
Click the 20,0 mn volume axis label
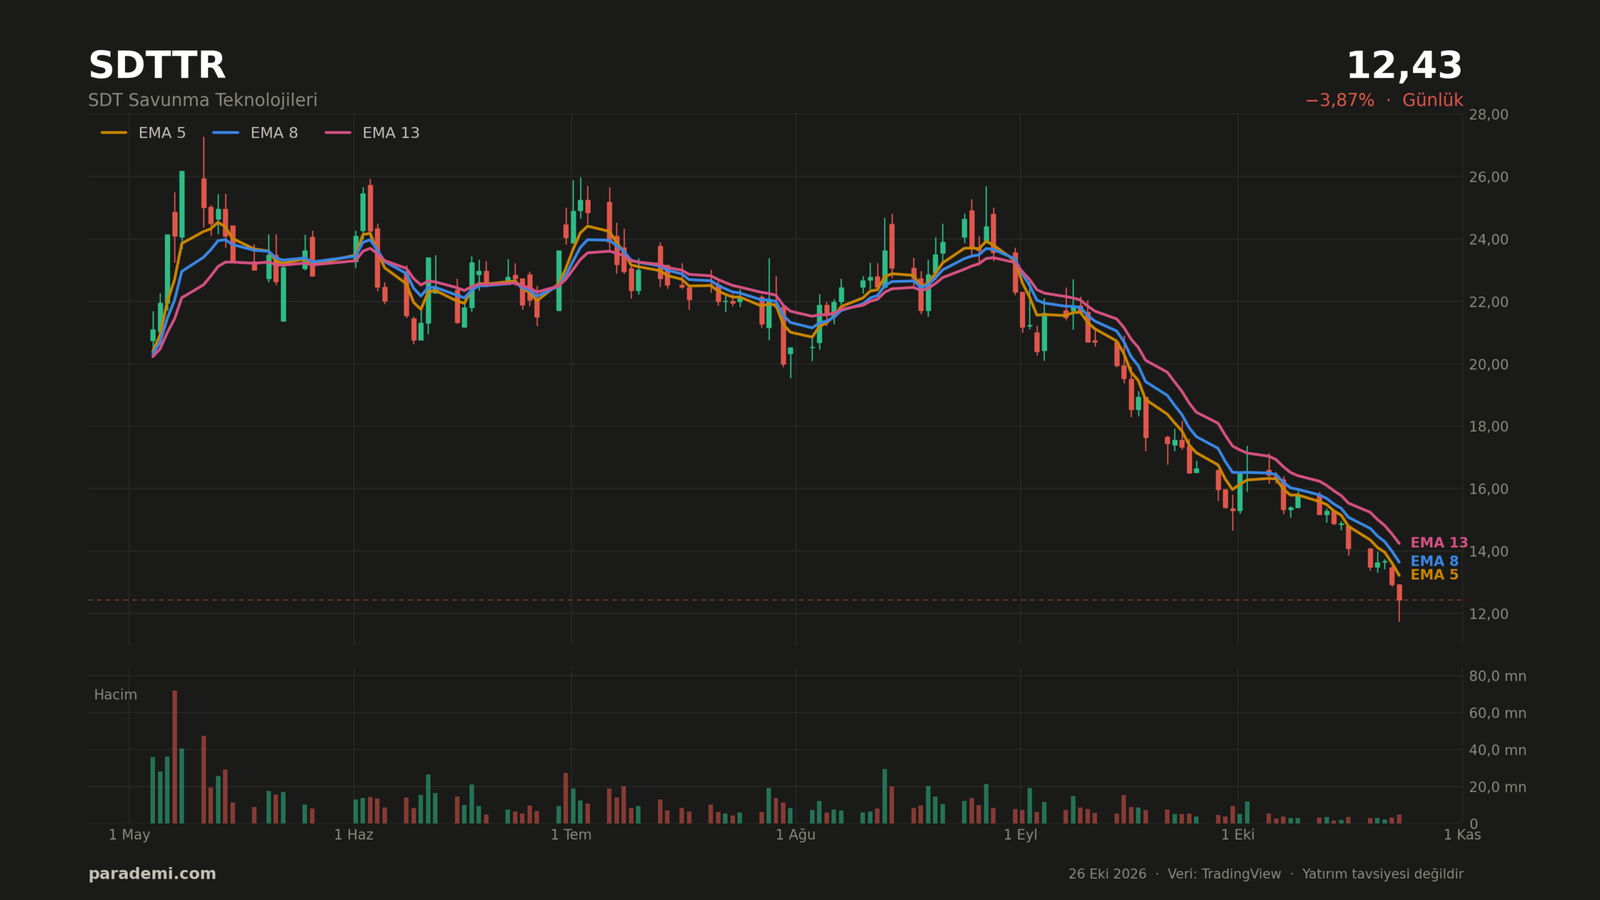[x=1497, y=787]
